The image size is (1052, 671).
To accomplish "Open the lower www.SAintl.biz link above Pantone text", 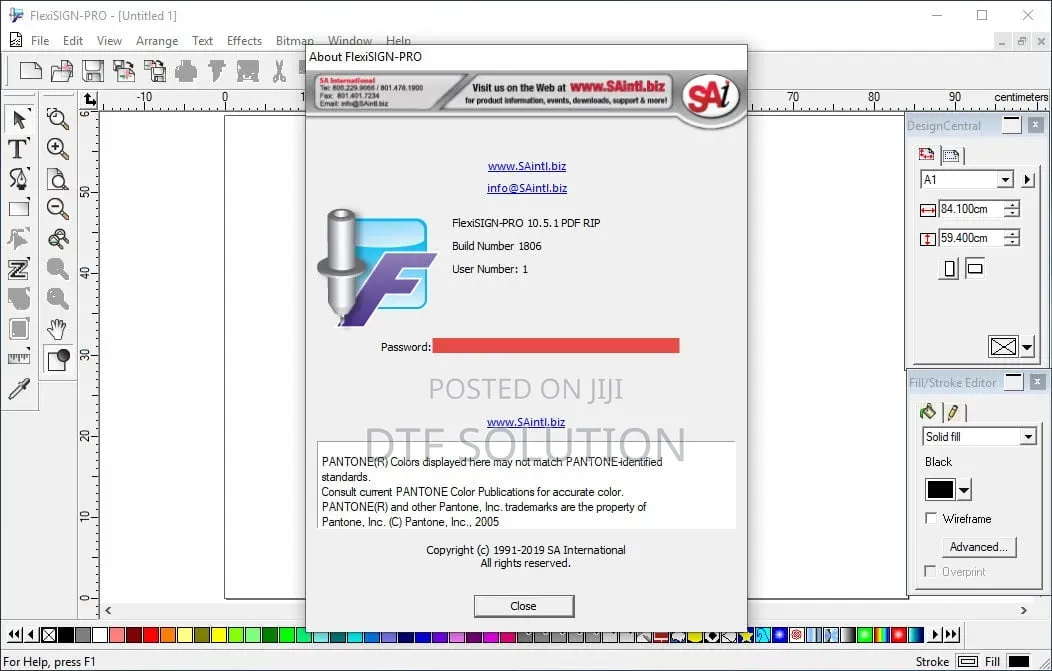I will pyautogui.click(x=526, y=422).
